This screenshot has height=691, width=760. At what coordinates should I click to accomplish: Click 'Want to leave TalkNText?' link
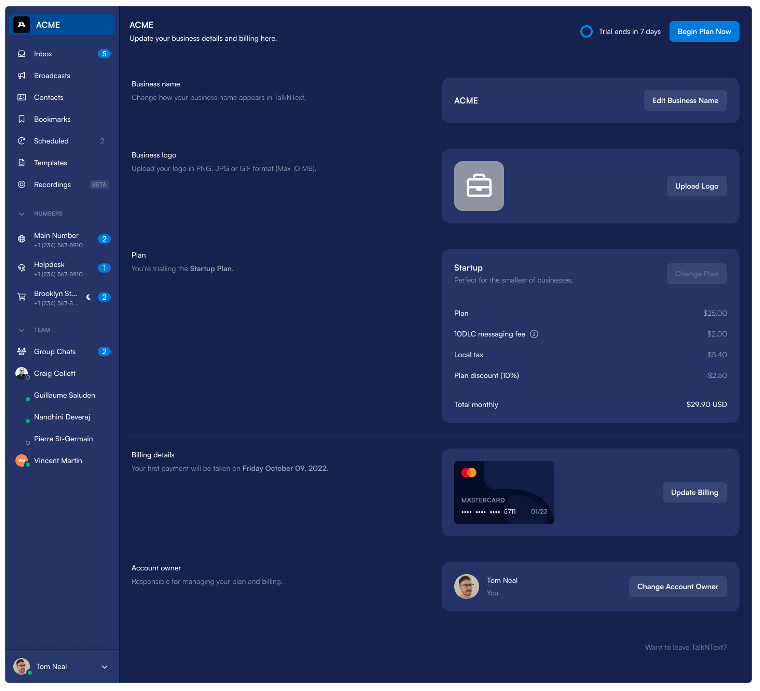pos(686,648)
